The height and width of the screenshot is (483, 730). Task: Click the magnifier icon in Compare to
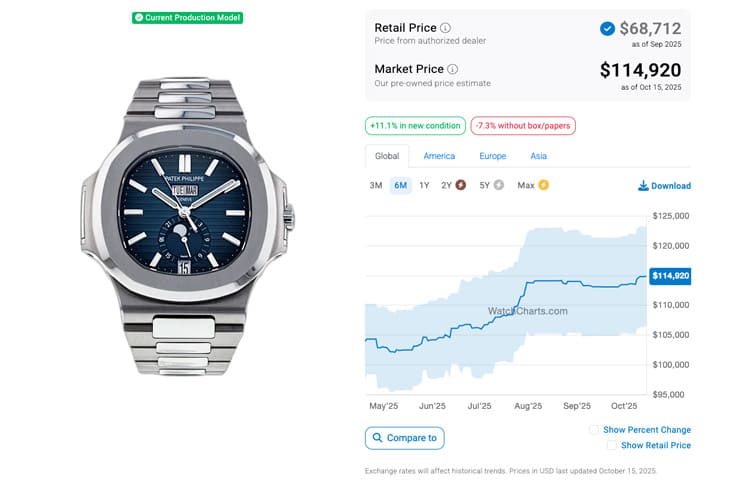(x=376, y=438)
